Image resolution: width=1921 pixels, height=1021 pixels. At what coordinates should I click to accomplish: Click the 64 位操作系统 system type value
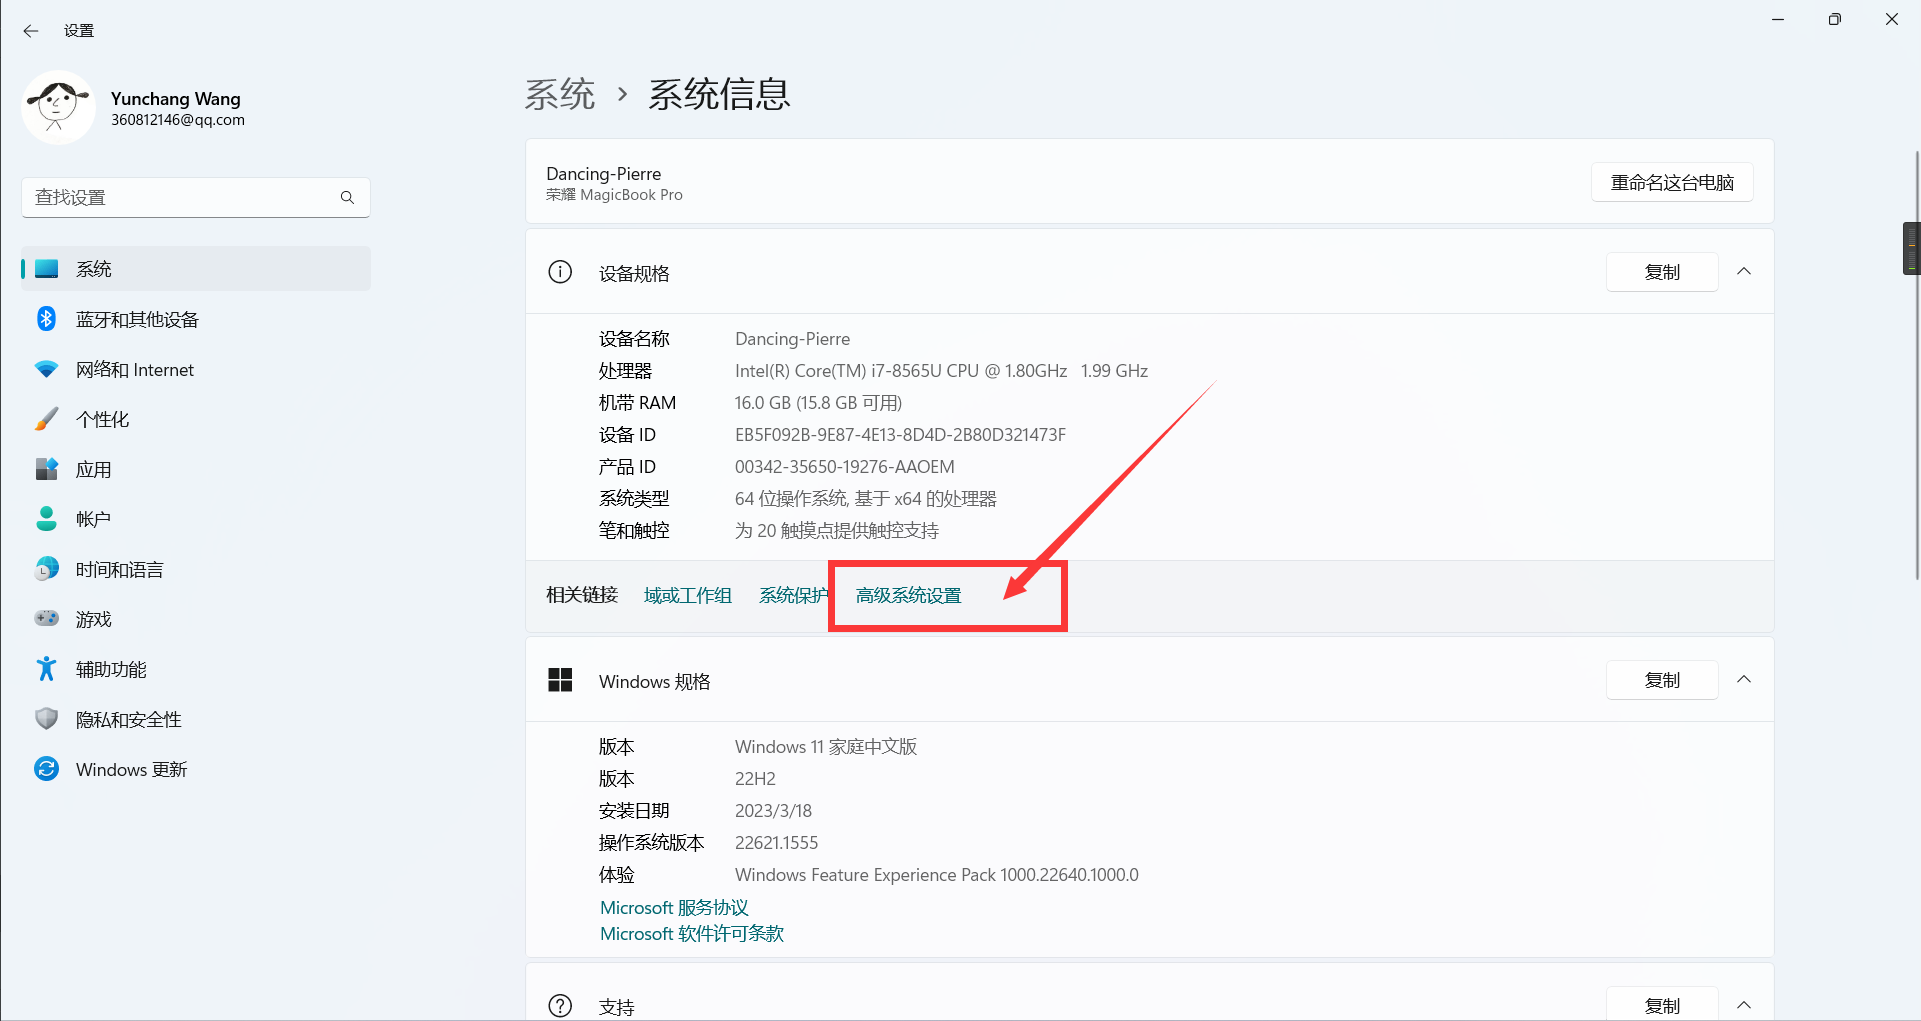tap(866, 499)
